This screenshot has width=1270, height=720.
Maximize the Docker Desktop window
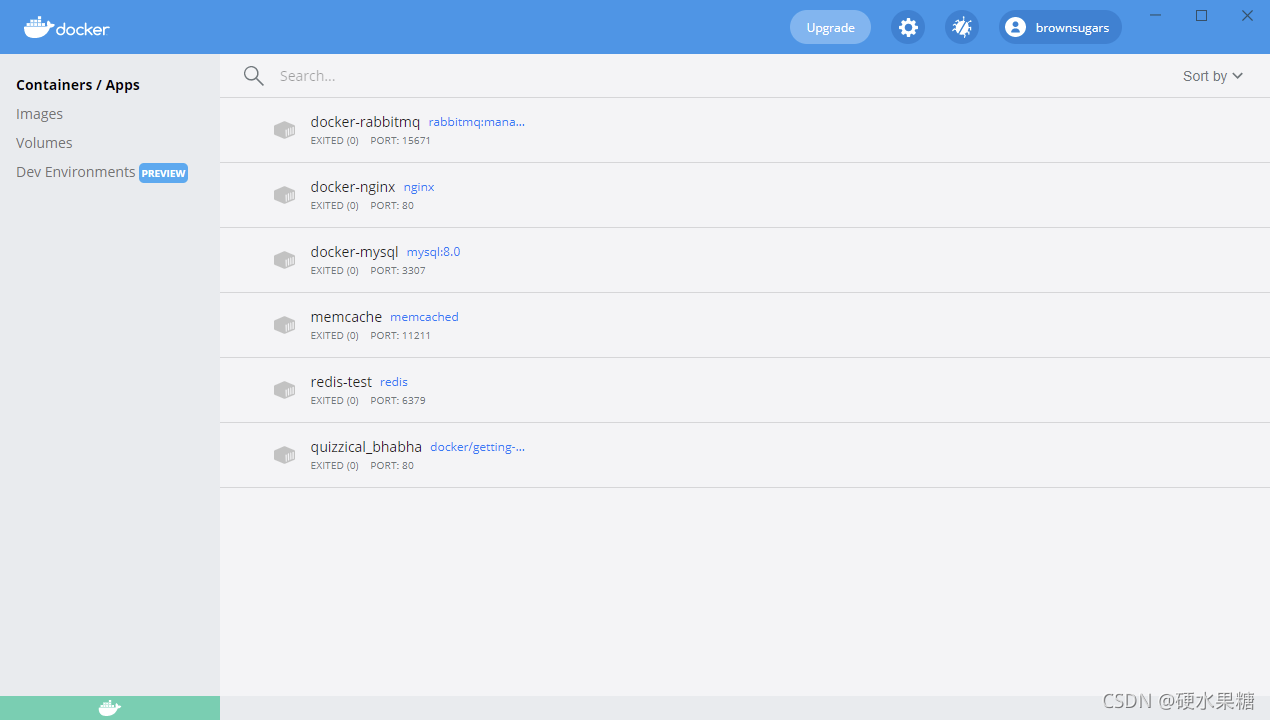coord(1202,15)
